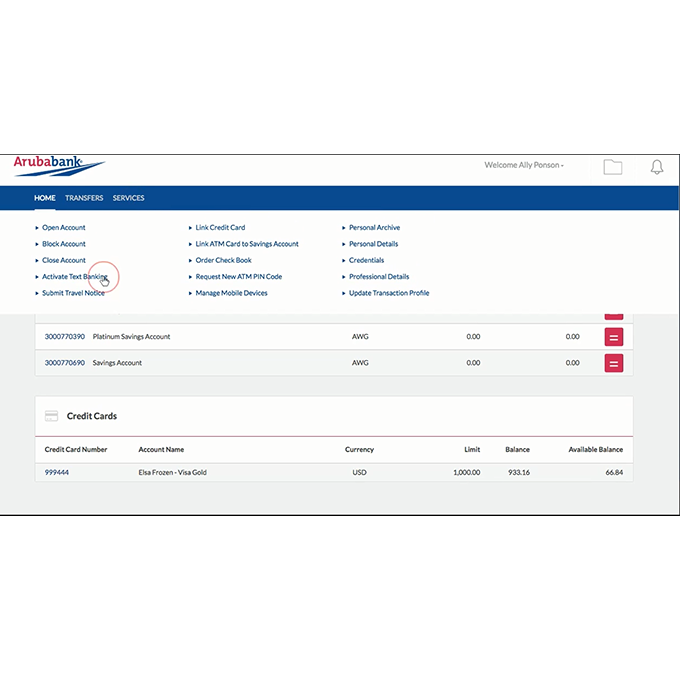Expand the Welcome Ally Ponson user menu

524,165
